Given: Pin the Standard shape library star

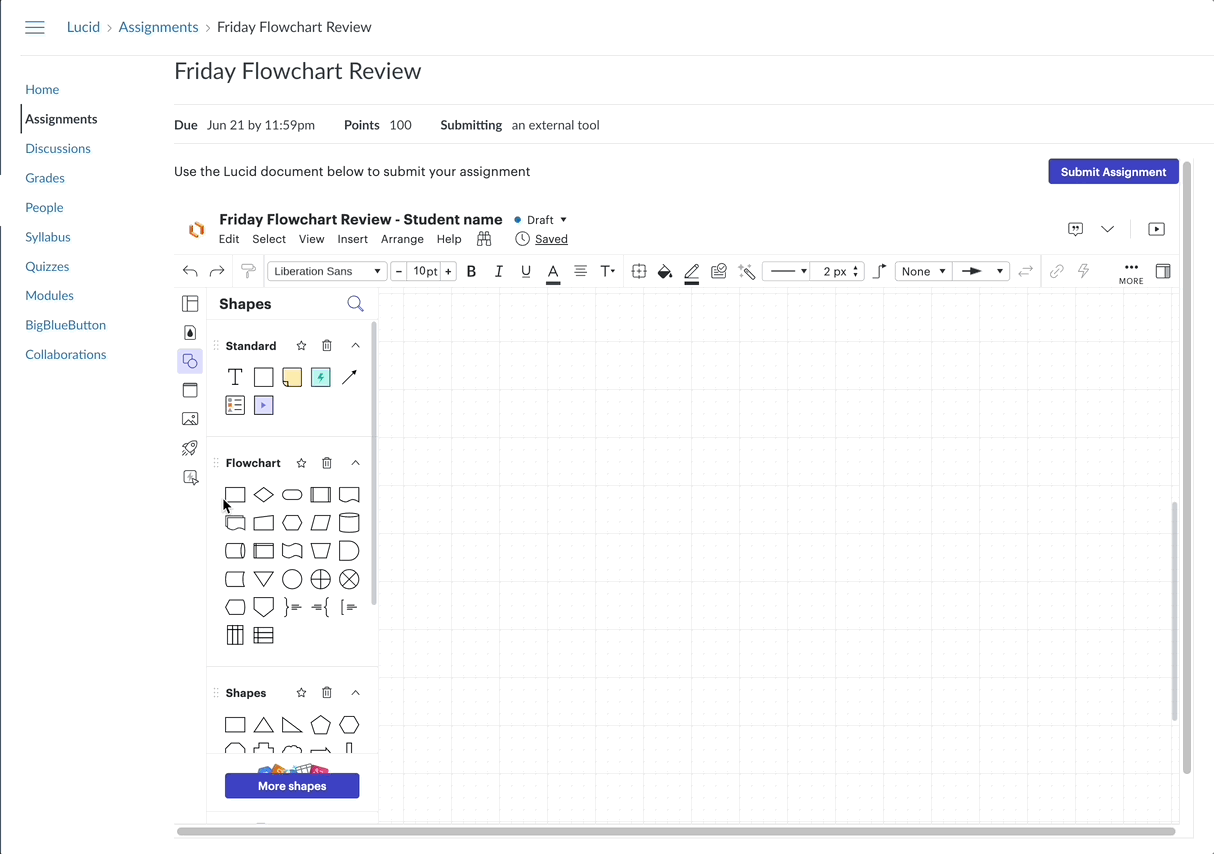Looking at the screenshot, I should (301, 346).
